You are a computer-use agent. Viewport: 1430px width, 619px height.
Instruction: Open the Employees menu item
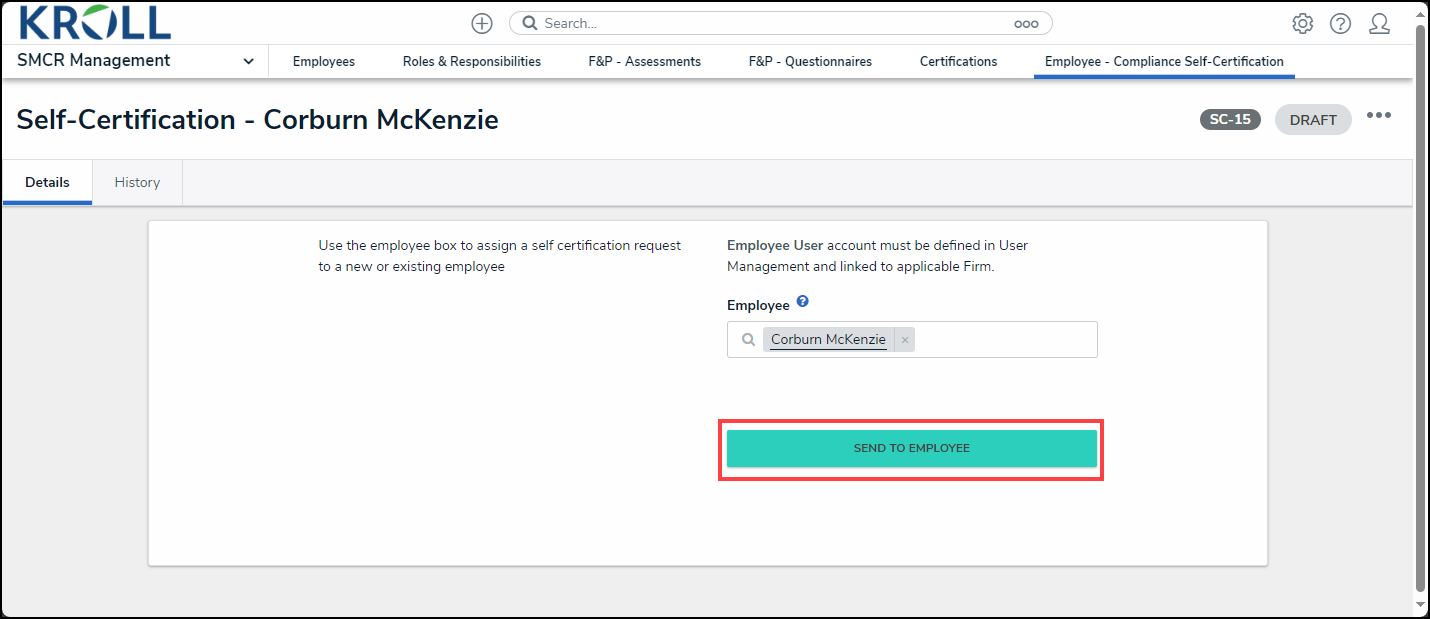click(323, 61)
